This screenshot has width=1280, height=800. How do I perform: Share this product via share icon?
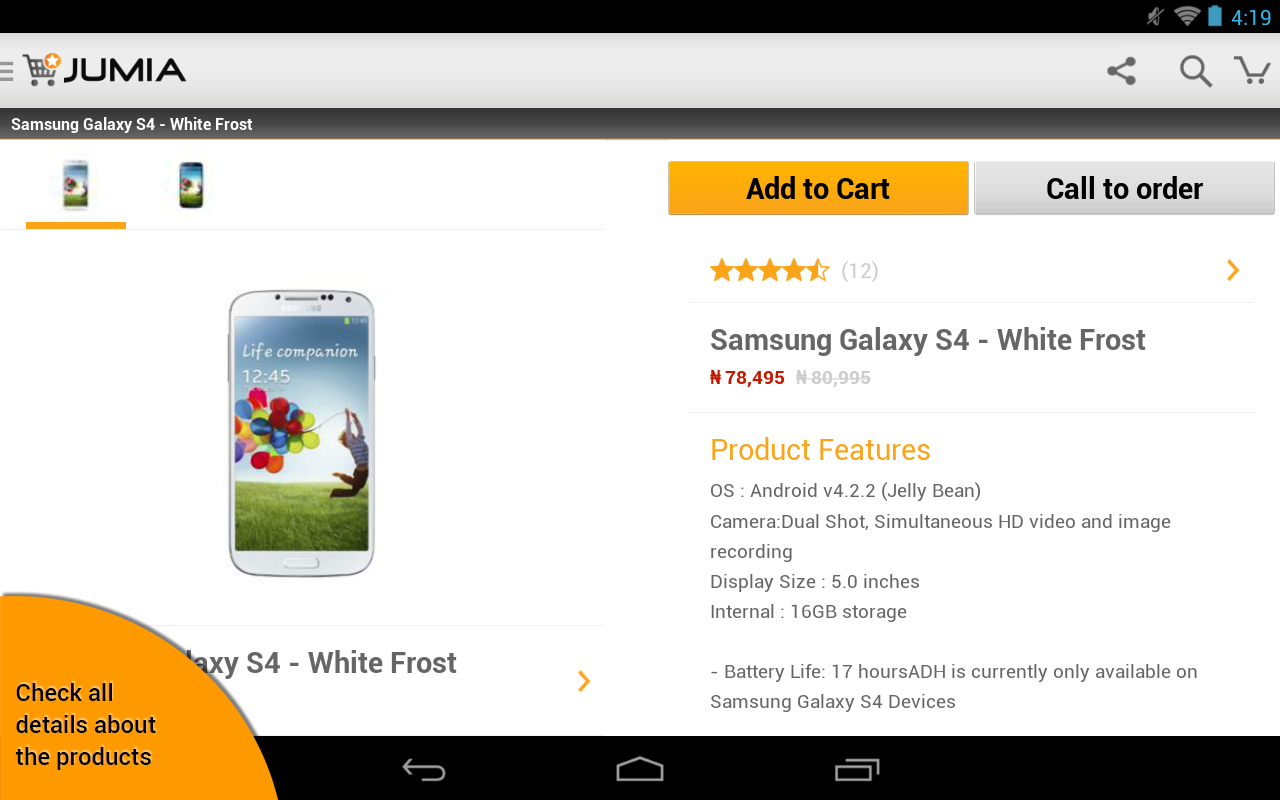(x=1122, y=71)
